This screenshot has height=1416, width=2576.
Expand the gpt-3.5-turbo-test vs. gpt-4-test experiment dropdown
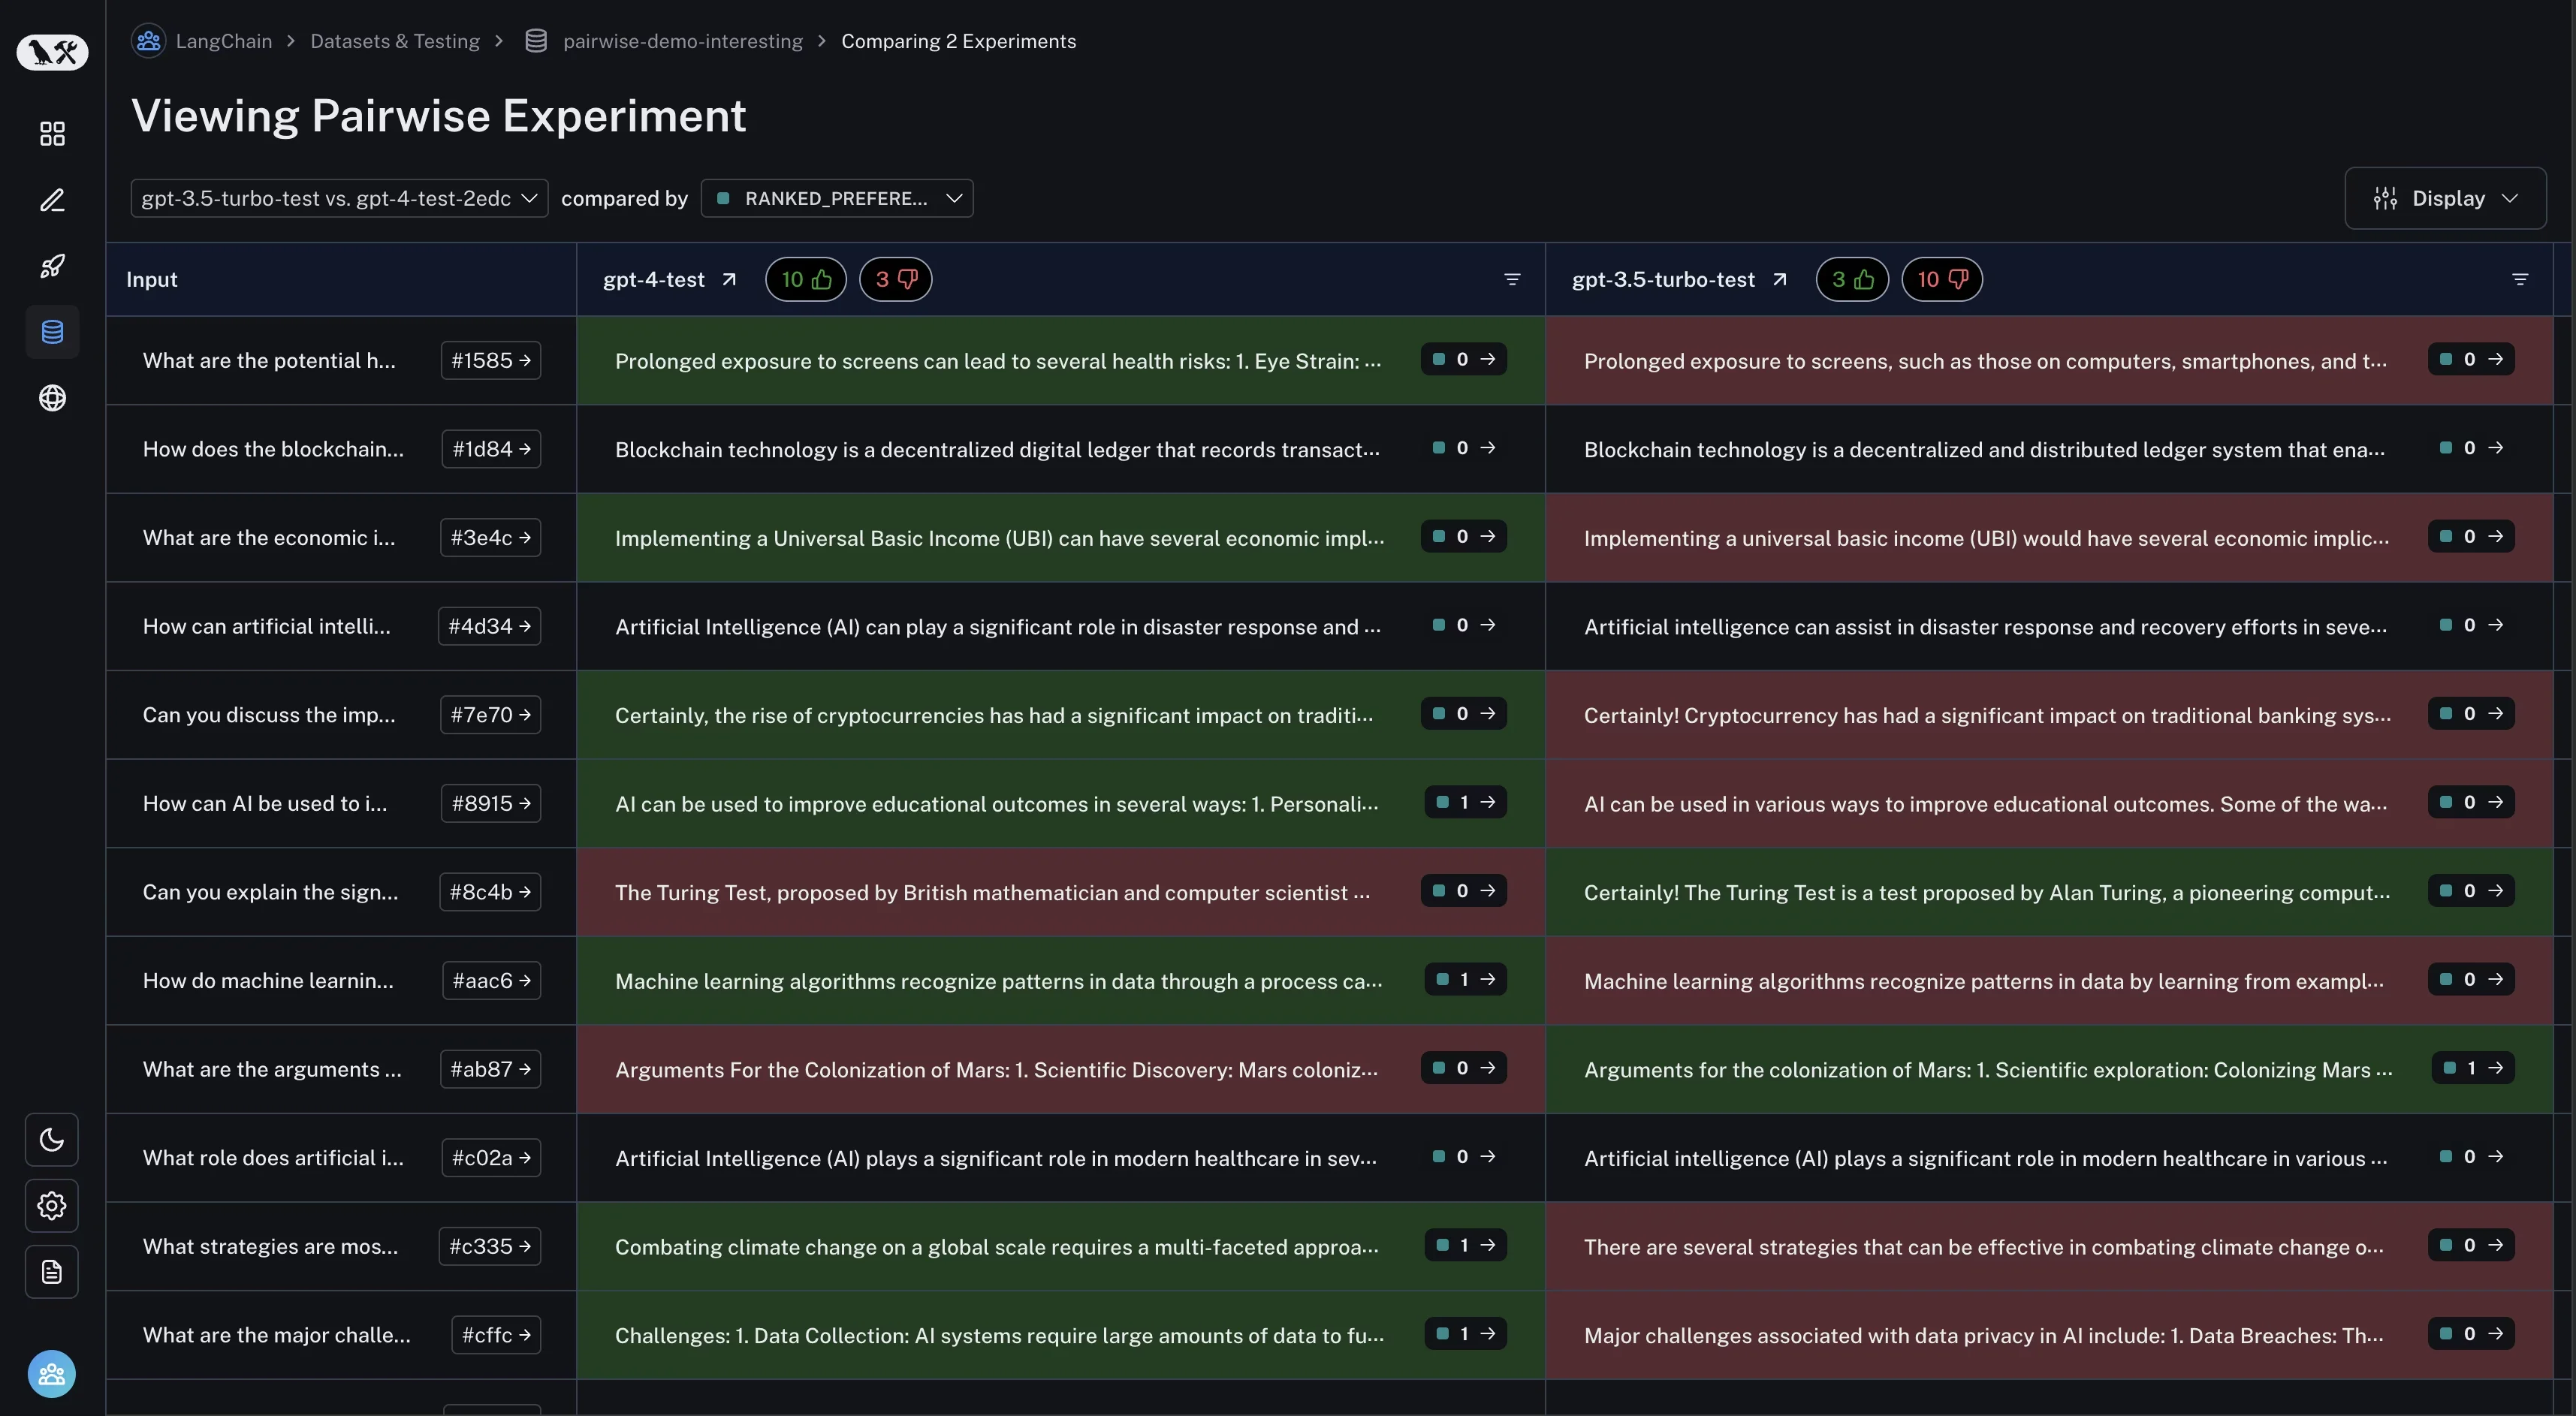tap(339, 198)
